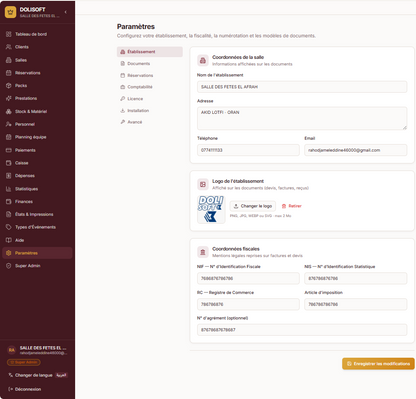
Task: Click the Dolisoft crown logo icon
Action: coord(10,12)
